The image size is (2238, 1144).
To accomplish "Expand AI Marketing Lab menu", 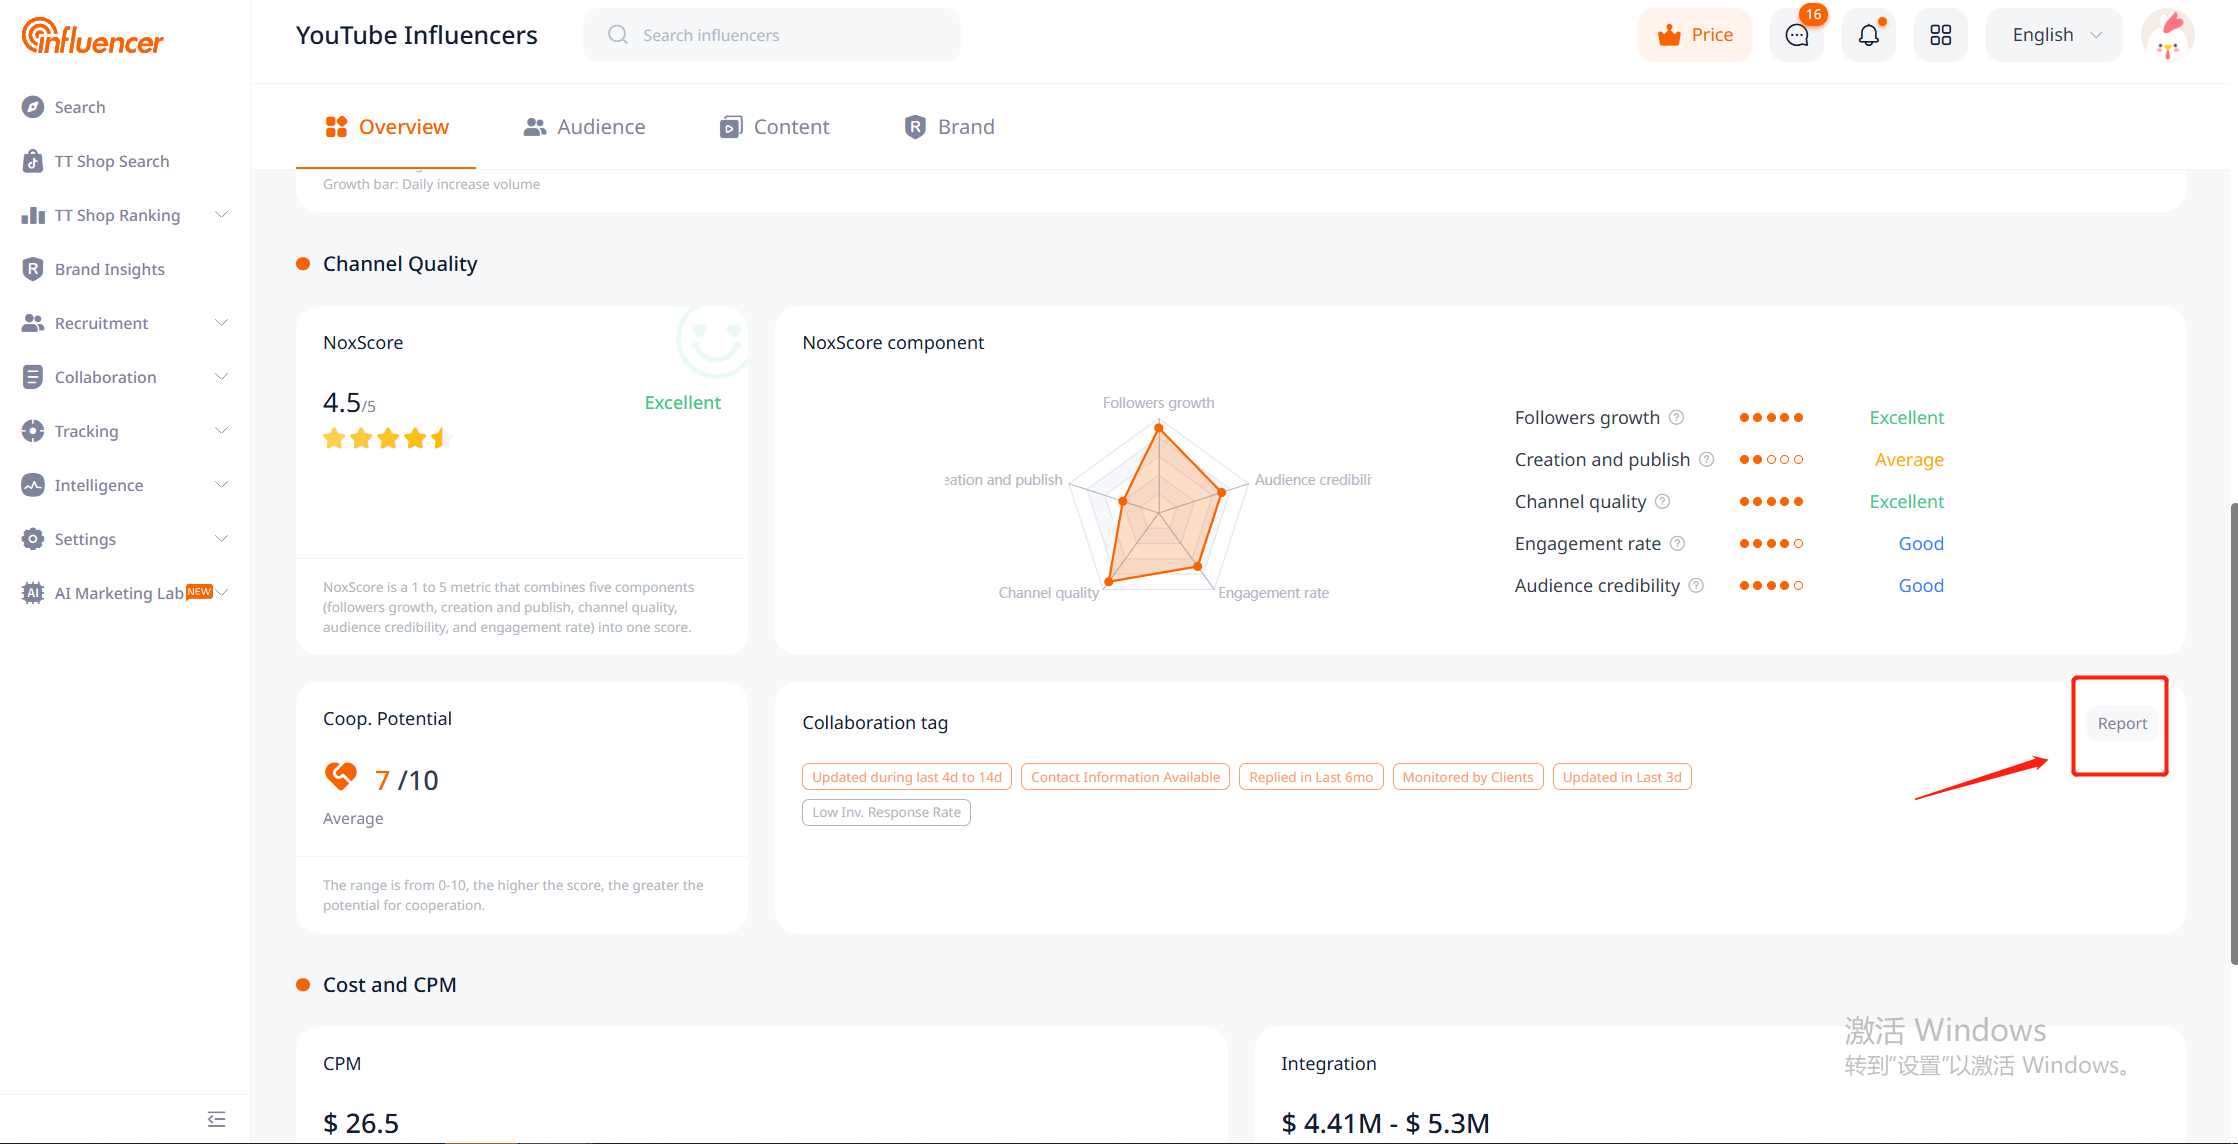I will (x=125, y=593).
